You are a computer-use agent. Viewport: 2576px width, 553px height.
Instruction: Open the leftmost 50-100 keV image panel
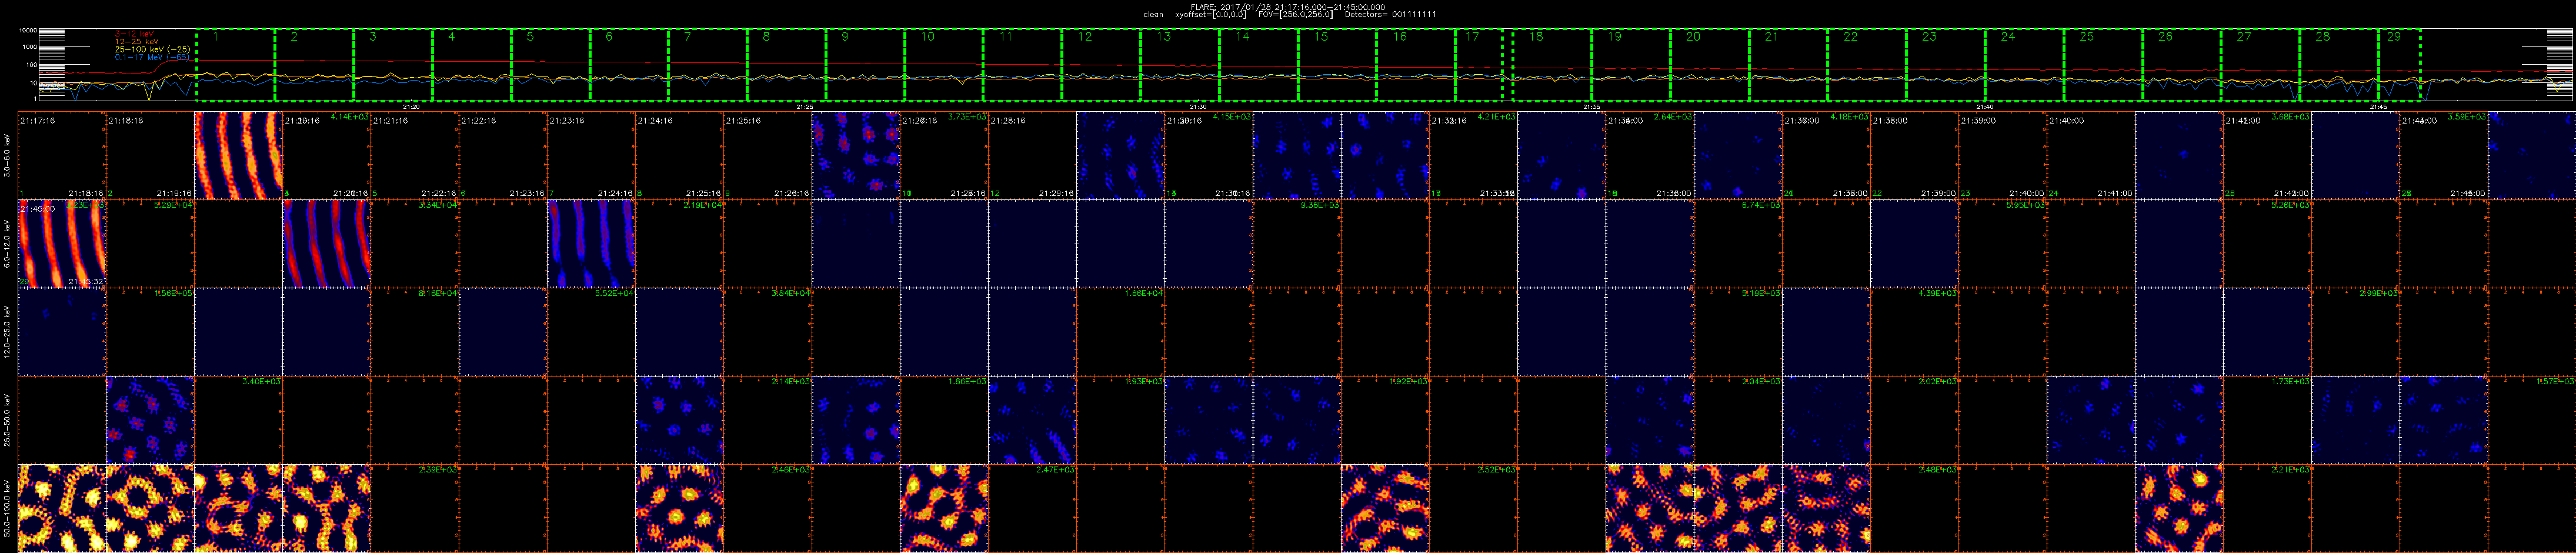pyautogui.click(x=62, y=508)
